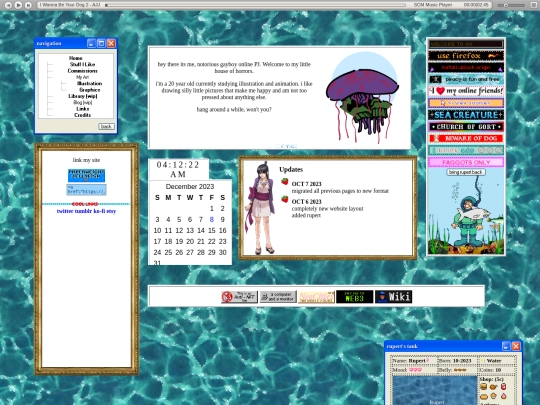The image size is (540, 405).
Task: Close rupert's tank window
Action: pos(516,346)
